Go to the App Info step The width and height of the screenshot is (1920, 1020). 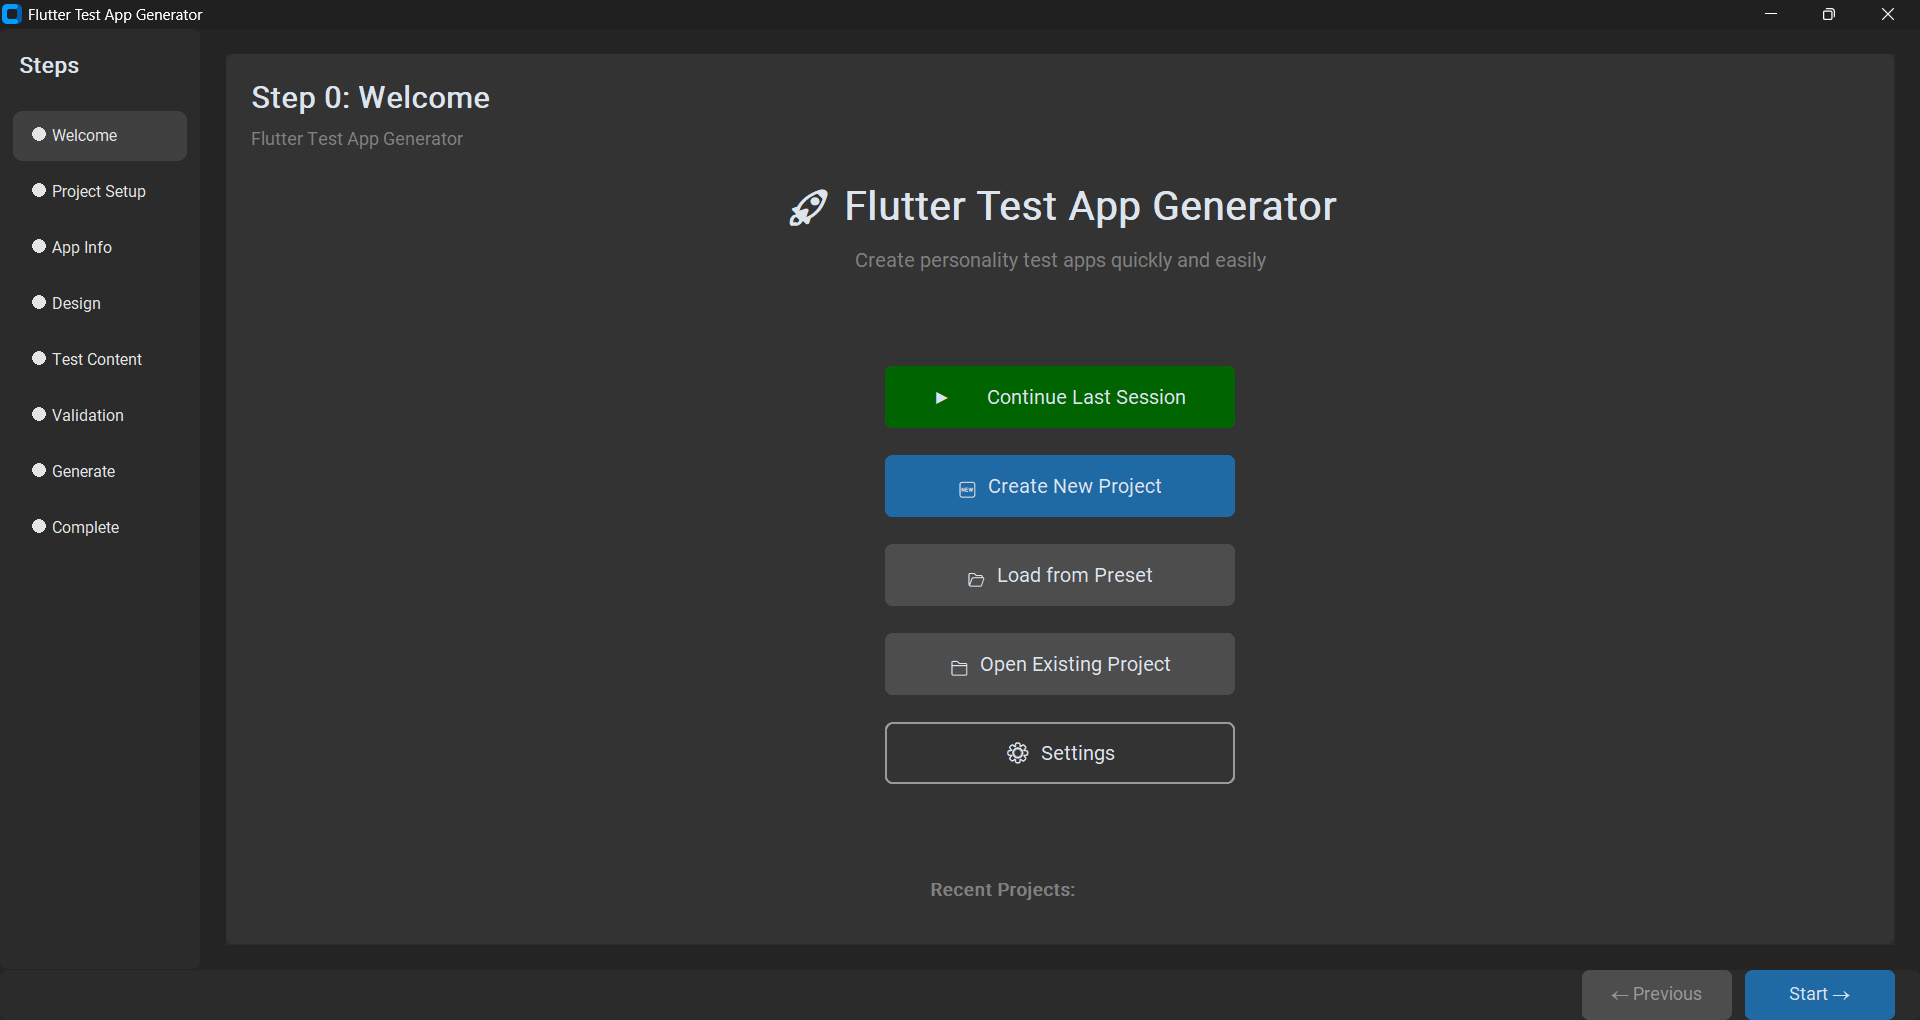point(82,247)
